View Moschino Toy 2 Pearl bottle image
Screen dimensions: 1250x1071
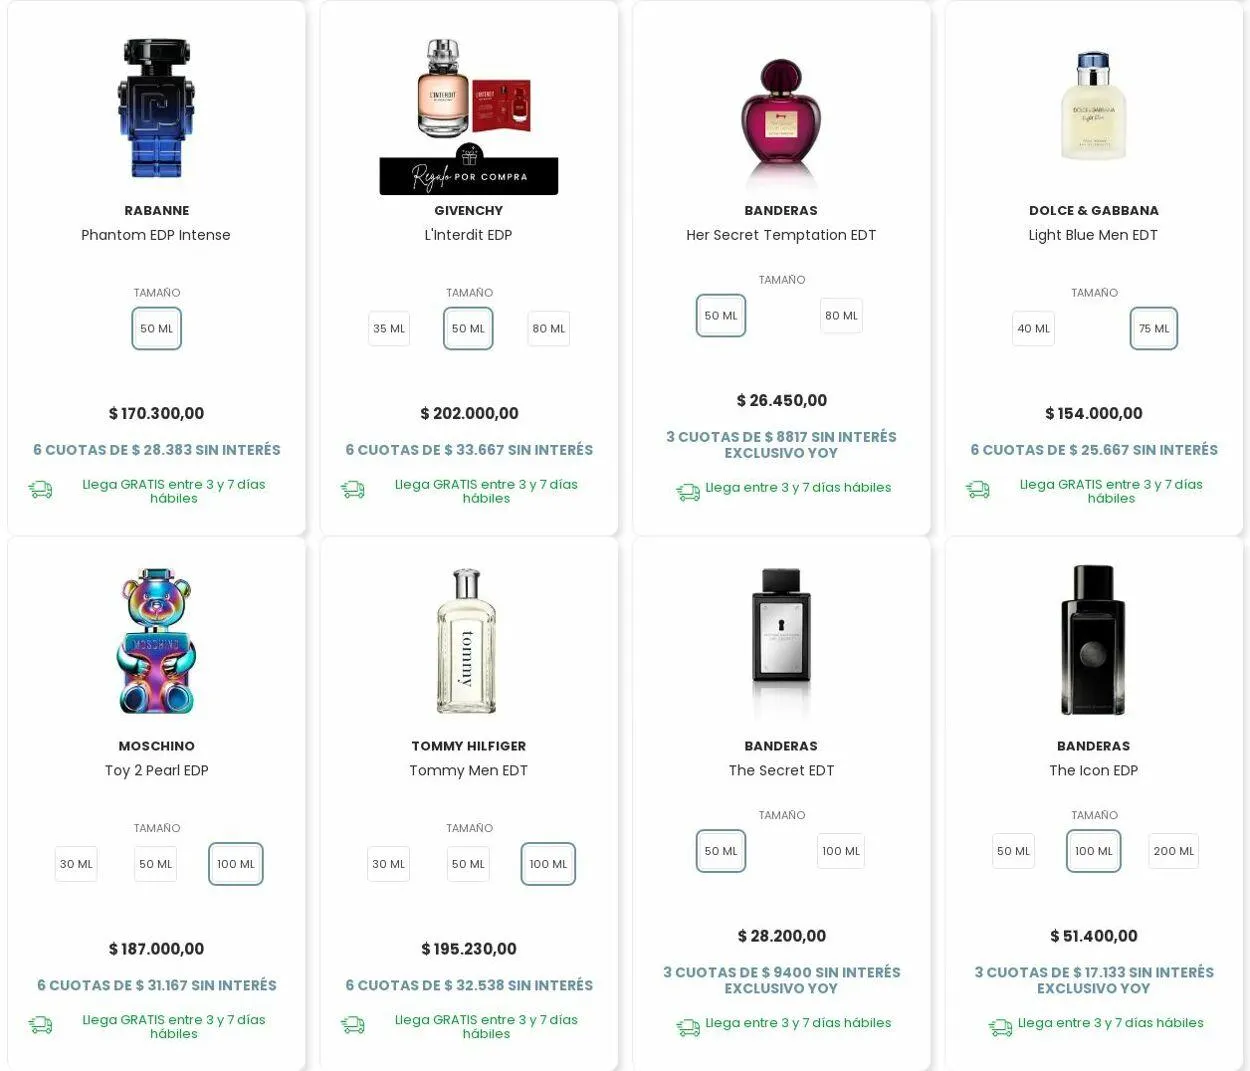[156, 641]
